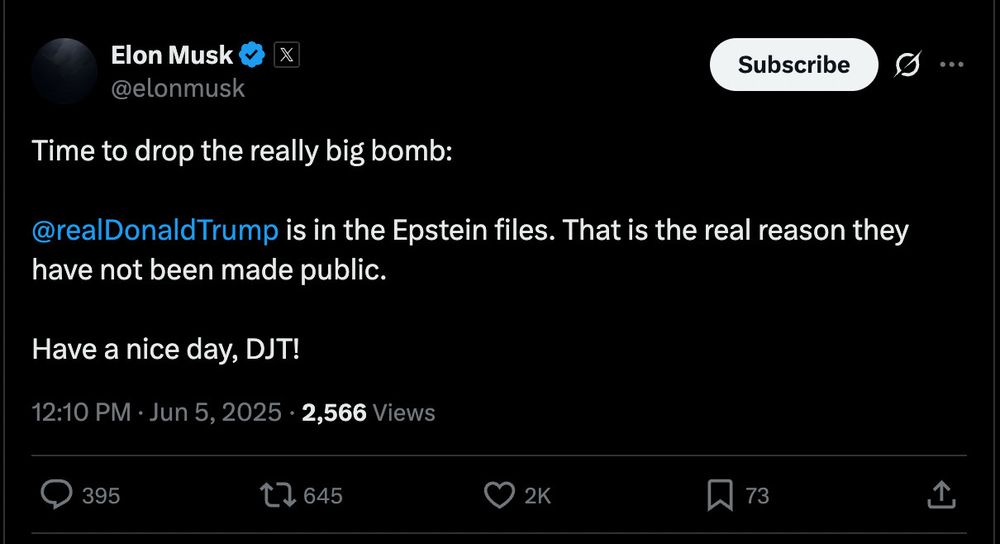Open the @realDonaldTrump mention link
The width and height of the screenshot is (1000, 544).
[x=155, y=231]
